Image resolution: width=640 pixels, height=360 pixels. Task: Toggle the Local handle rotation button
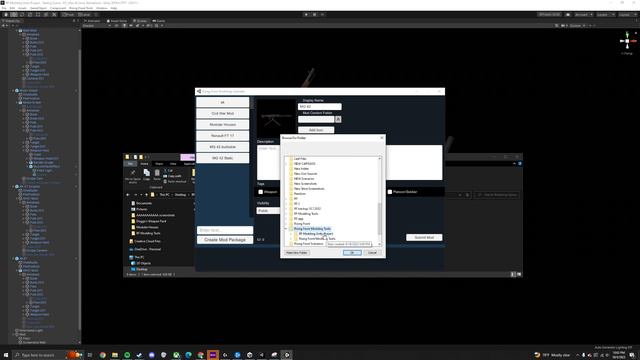click(x=84, y=15)
